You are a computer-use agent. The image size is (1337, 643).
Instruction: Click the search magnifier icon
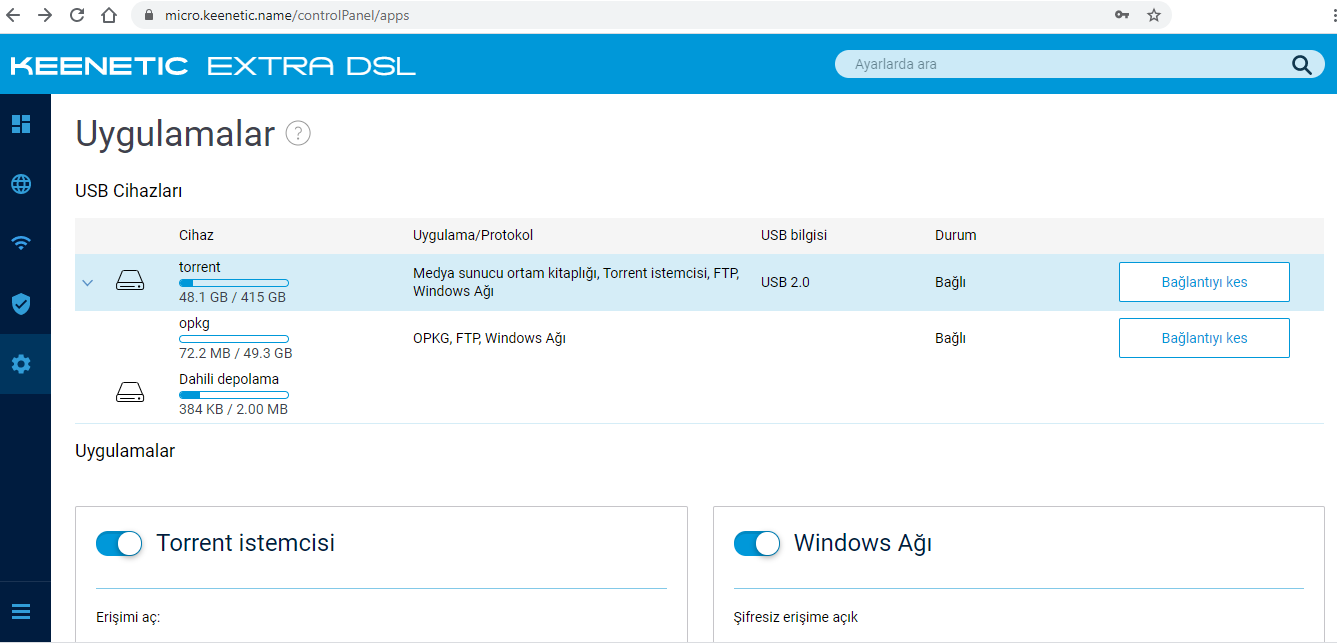pos(1301,65)
